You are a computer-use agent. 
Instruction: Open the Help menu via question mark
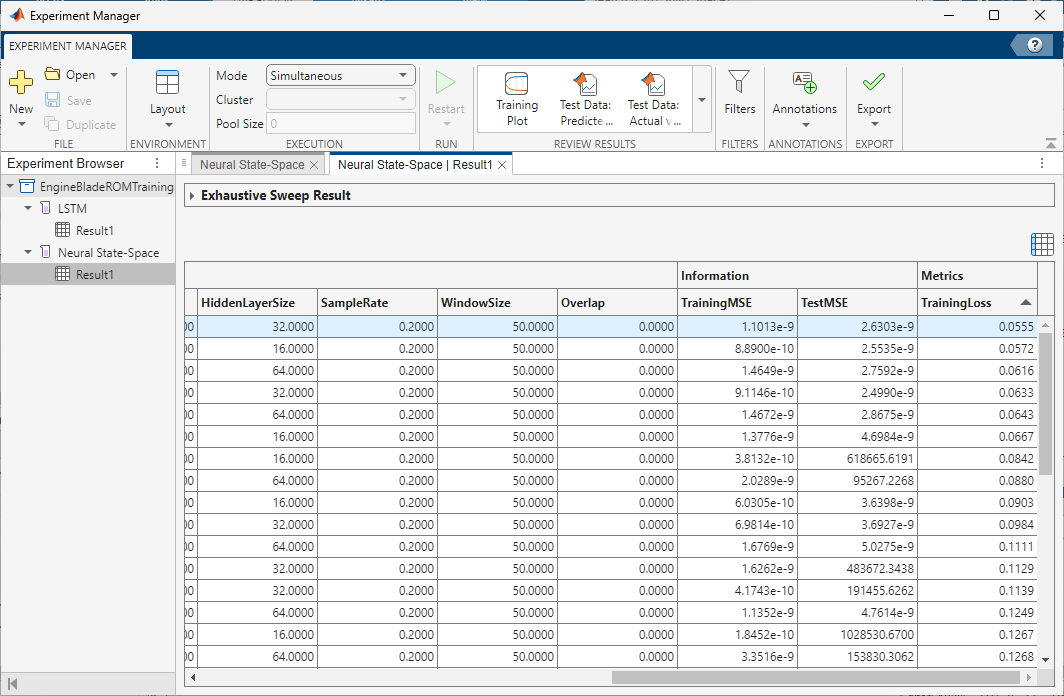[x=1033, y=44]
